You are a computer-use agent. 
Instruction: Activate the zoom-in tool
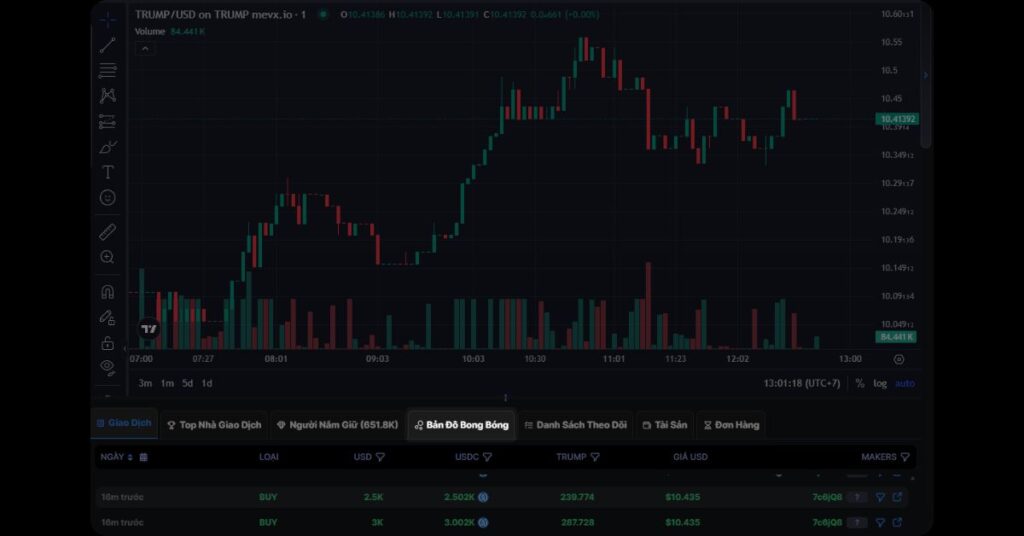tap(108, 257)
